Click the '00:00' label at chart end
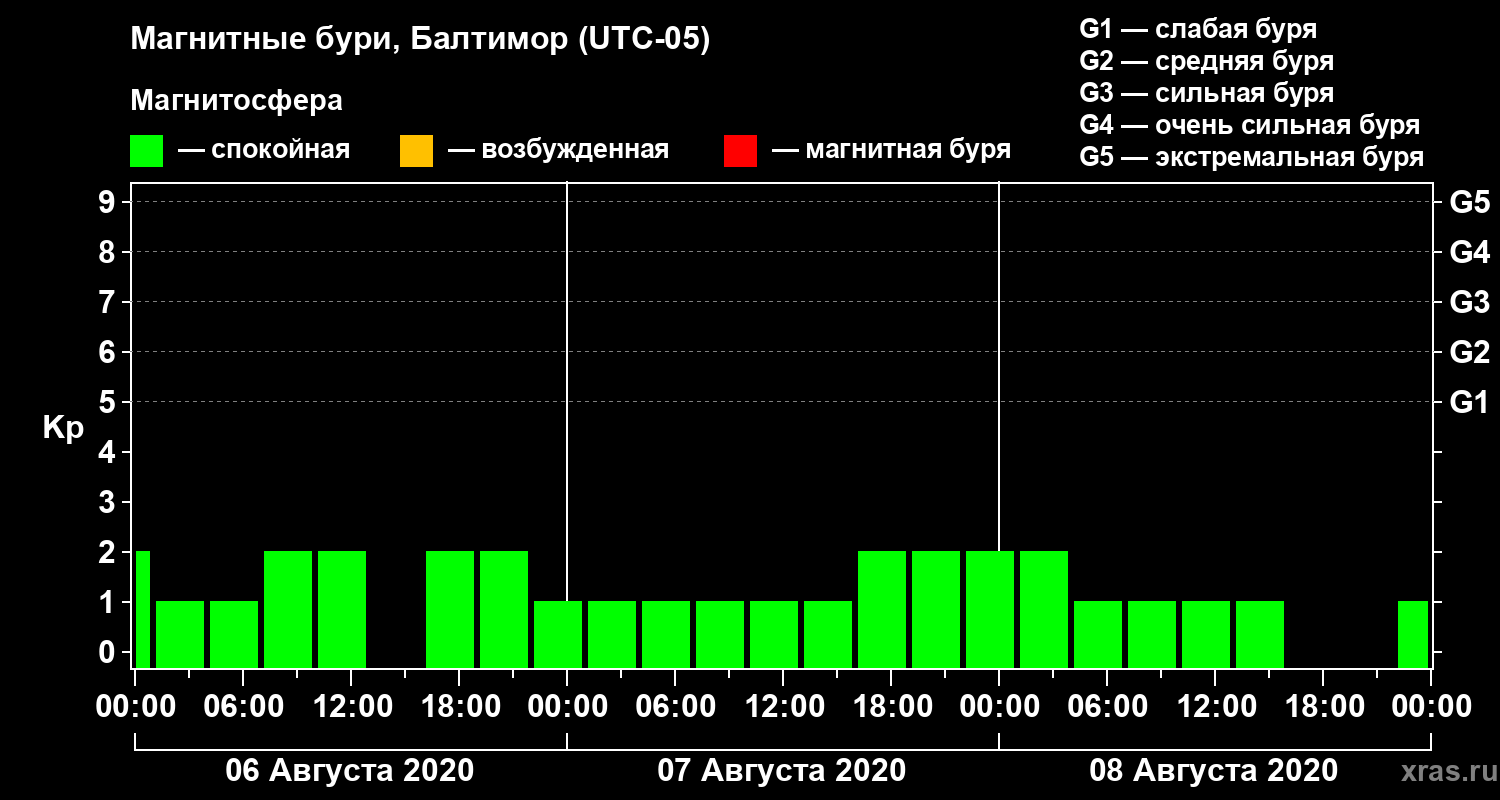Viewport: 1500px width, 800px height. (x=1431, y=706)
